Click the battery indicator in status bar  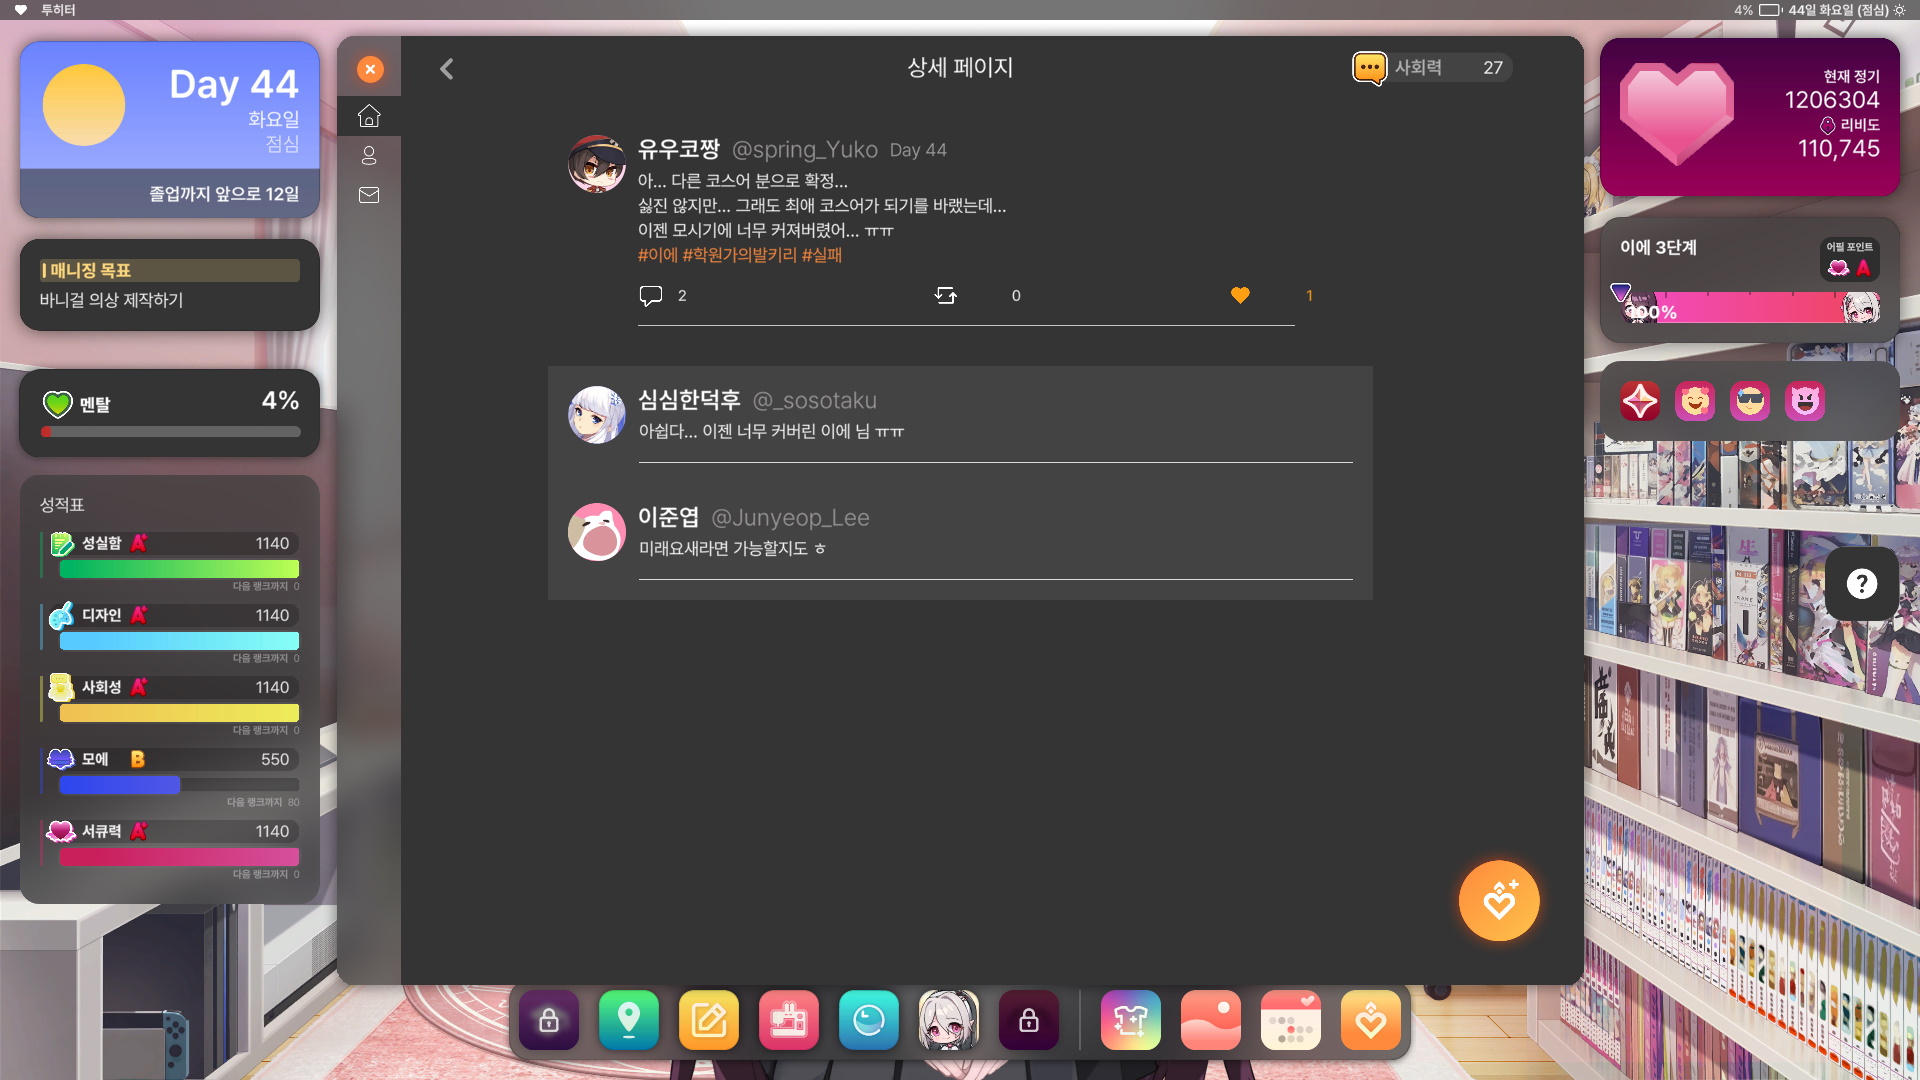pyautogui.click(x=1770, y=10)
